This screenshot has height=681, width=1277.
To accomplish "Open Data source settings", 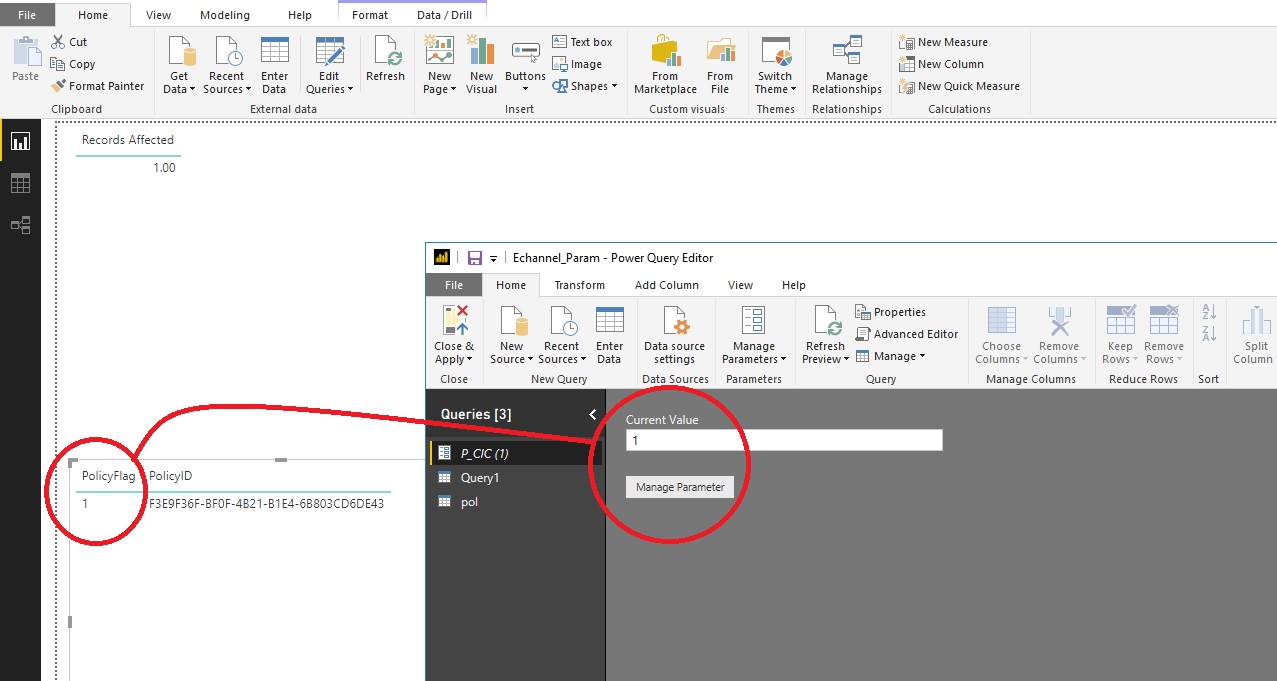I will coord(674,336).
